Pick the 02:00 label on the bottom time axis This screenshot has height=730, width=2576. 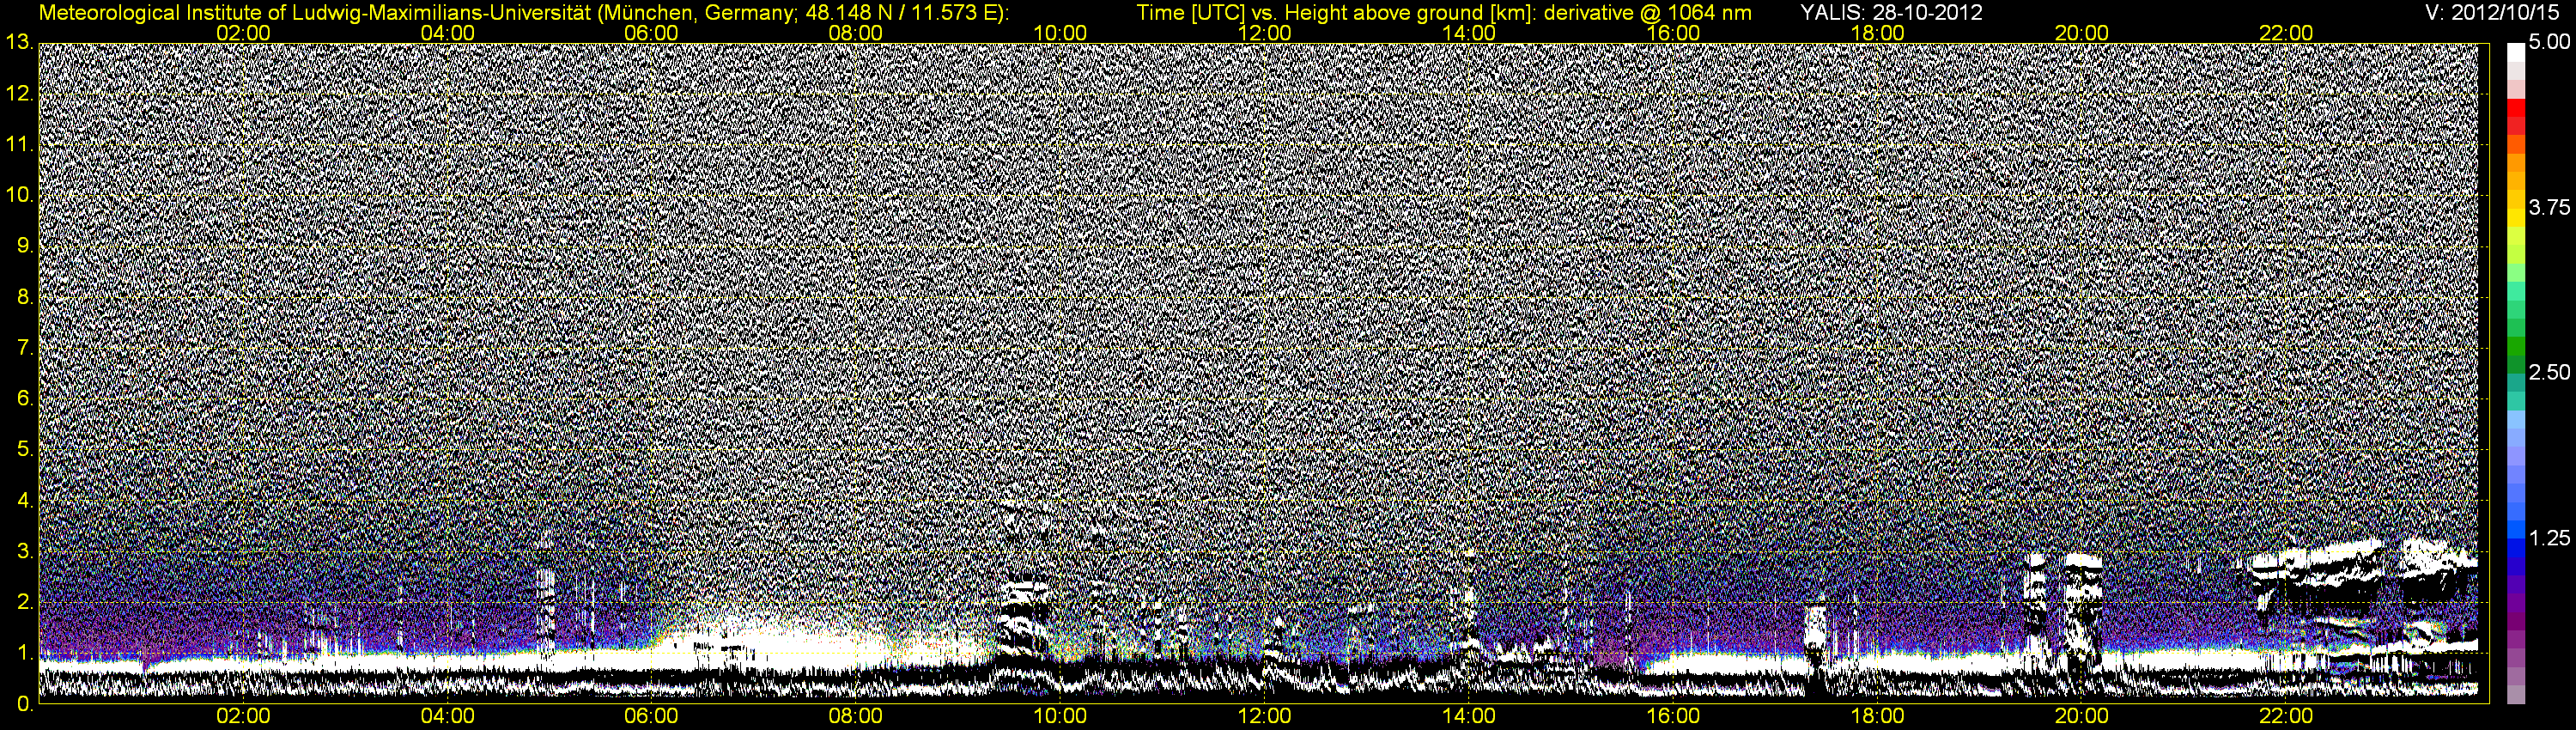tap(243, 717)
